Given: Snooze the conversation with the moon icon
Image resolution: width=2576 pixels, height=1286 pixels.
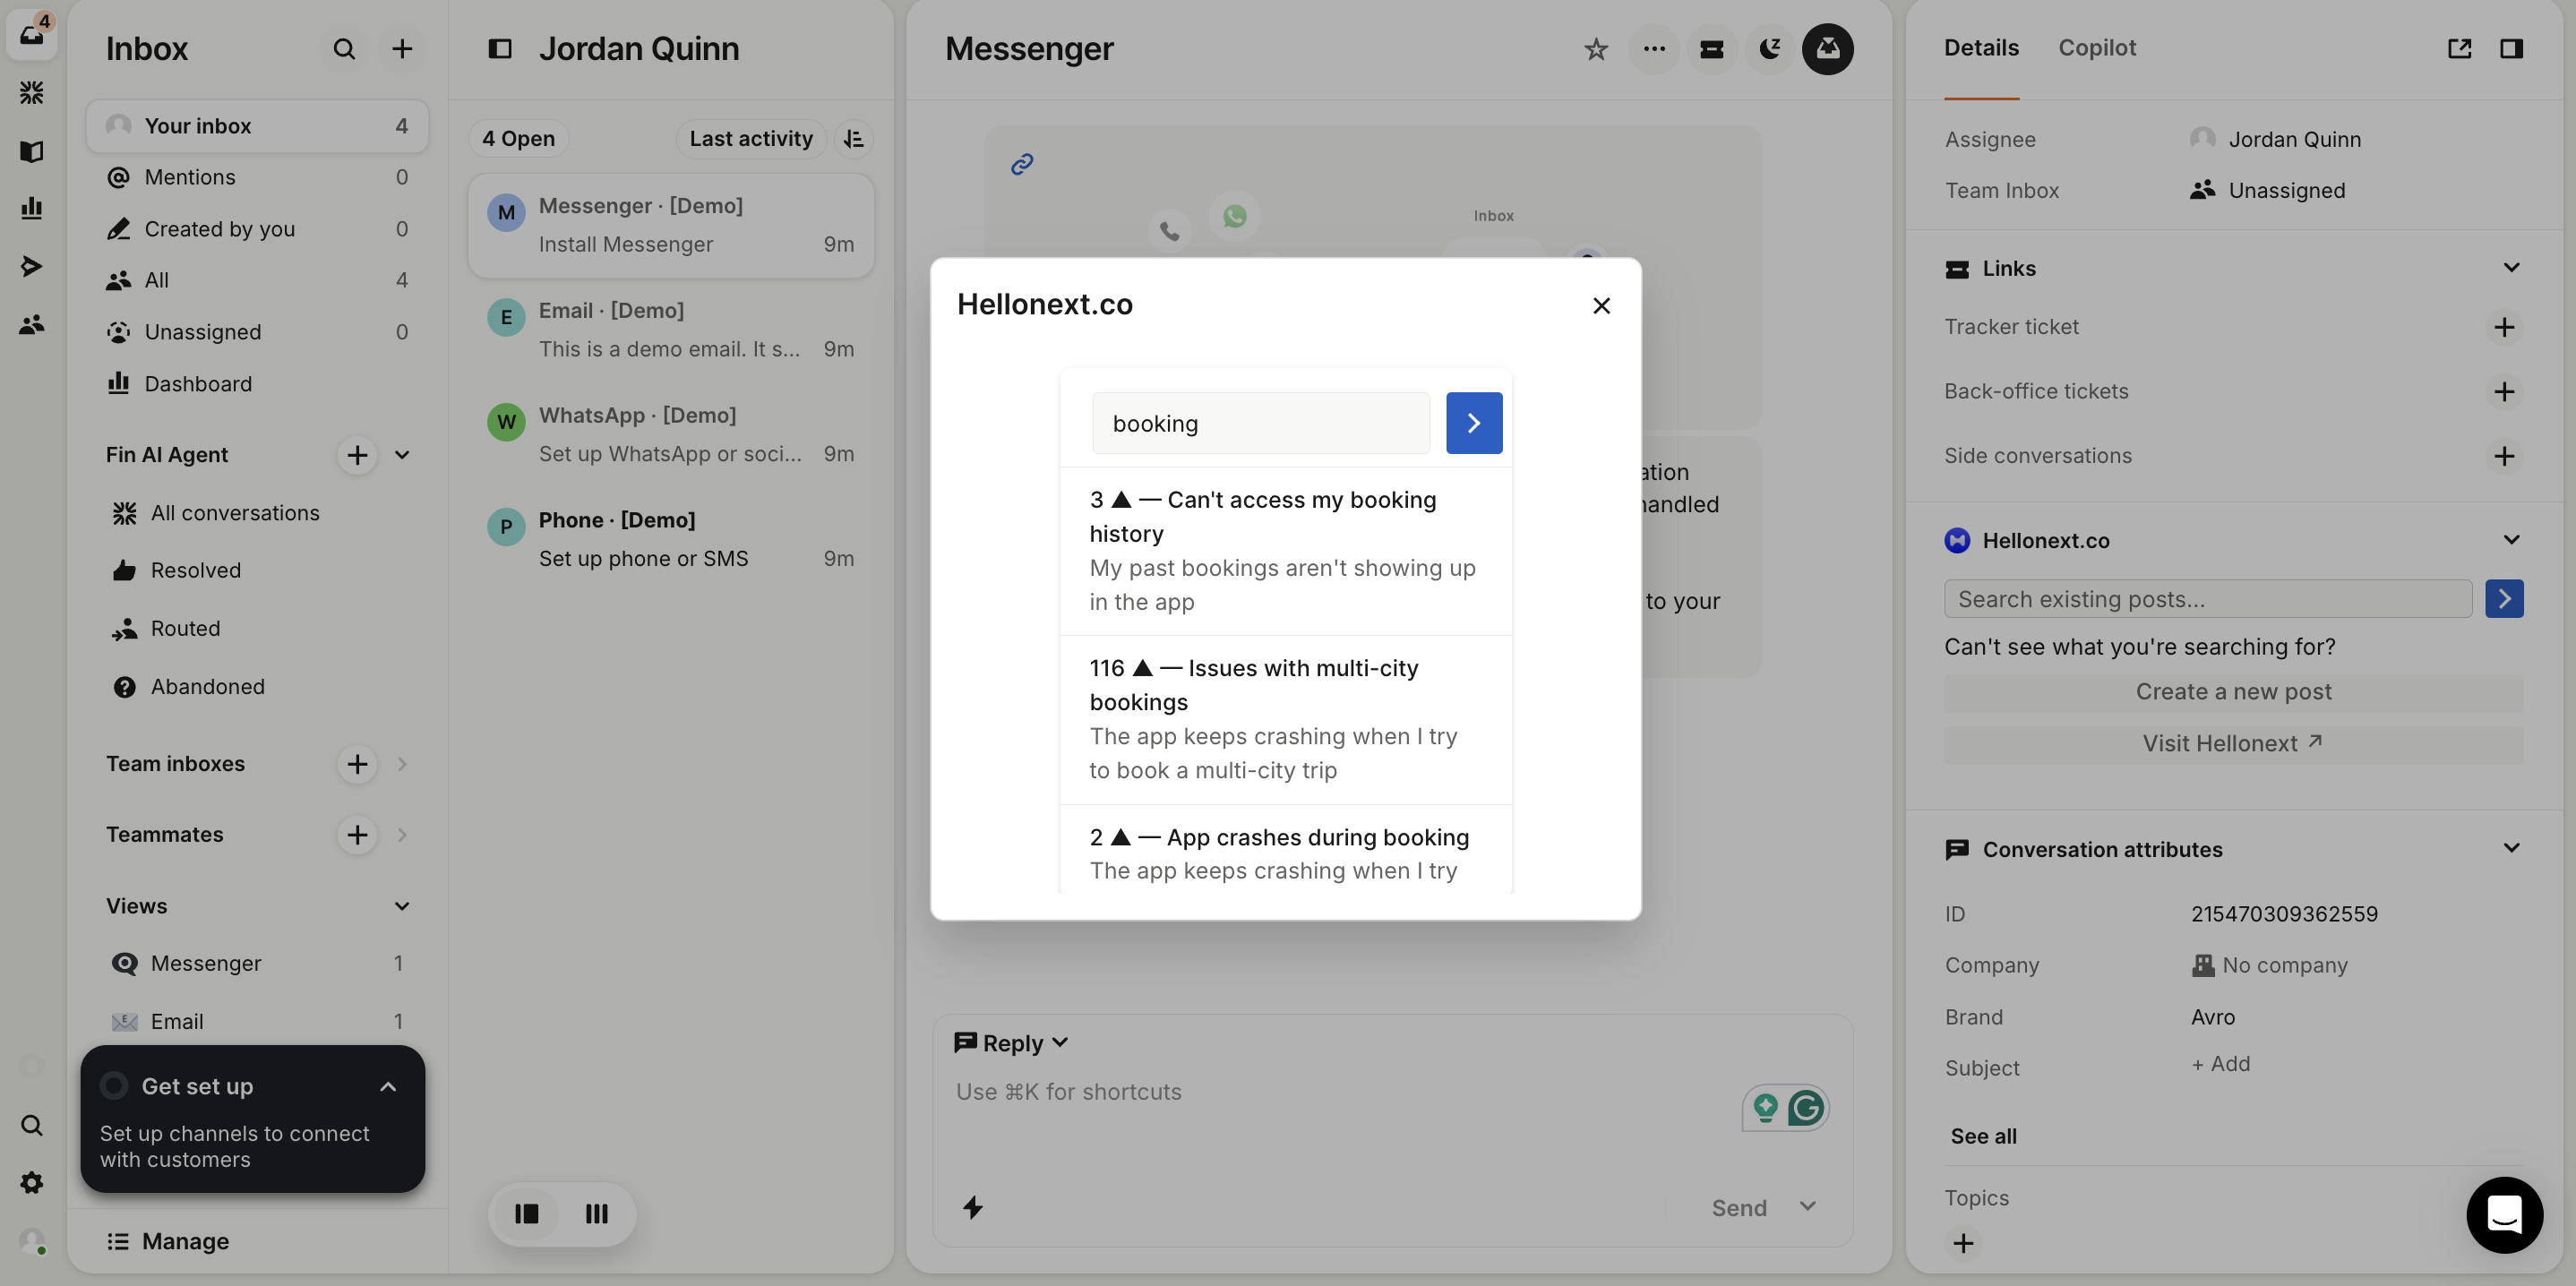Looking at the screenshot, I should click(1770, 49).
